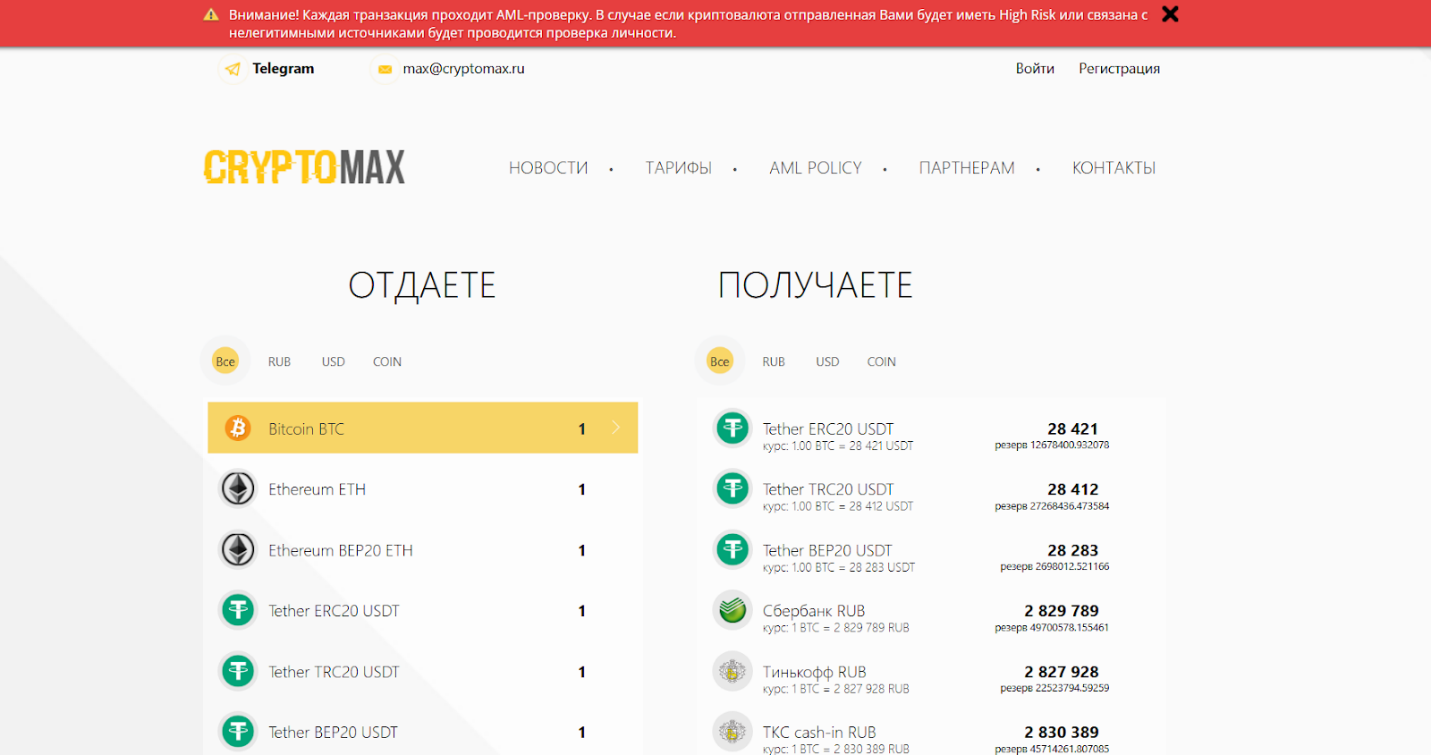Image resolution: width=1431 pixels, height=755 pixels.
Task: Choose ТКС cash-in RUB to receive
Action: point(932,732)
